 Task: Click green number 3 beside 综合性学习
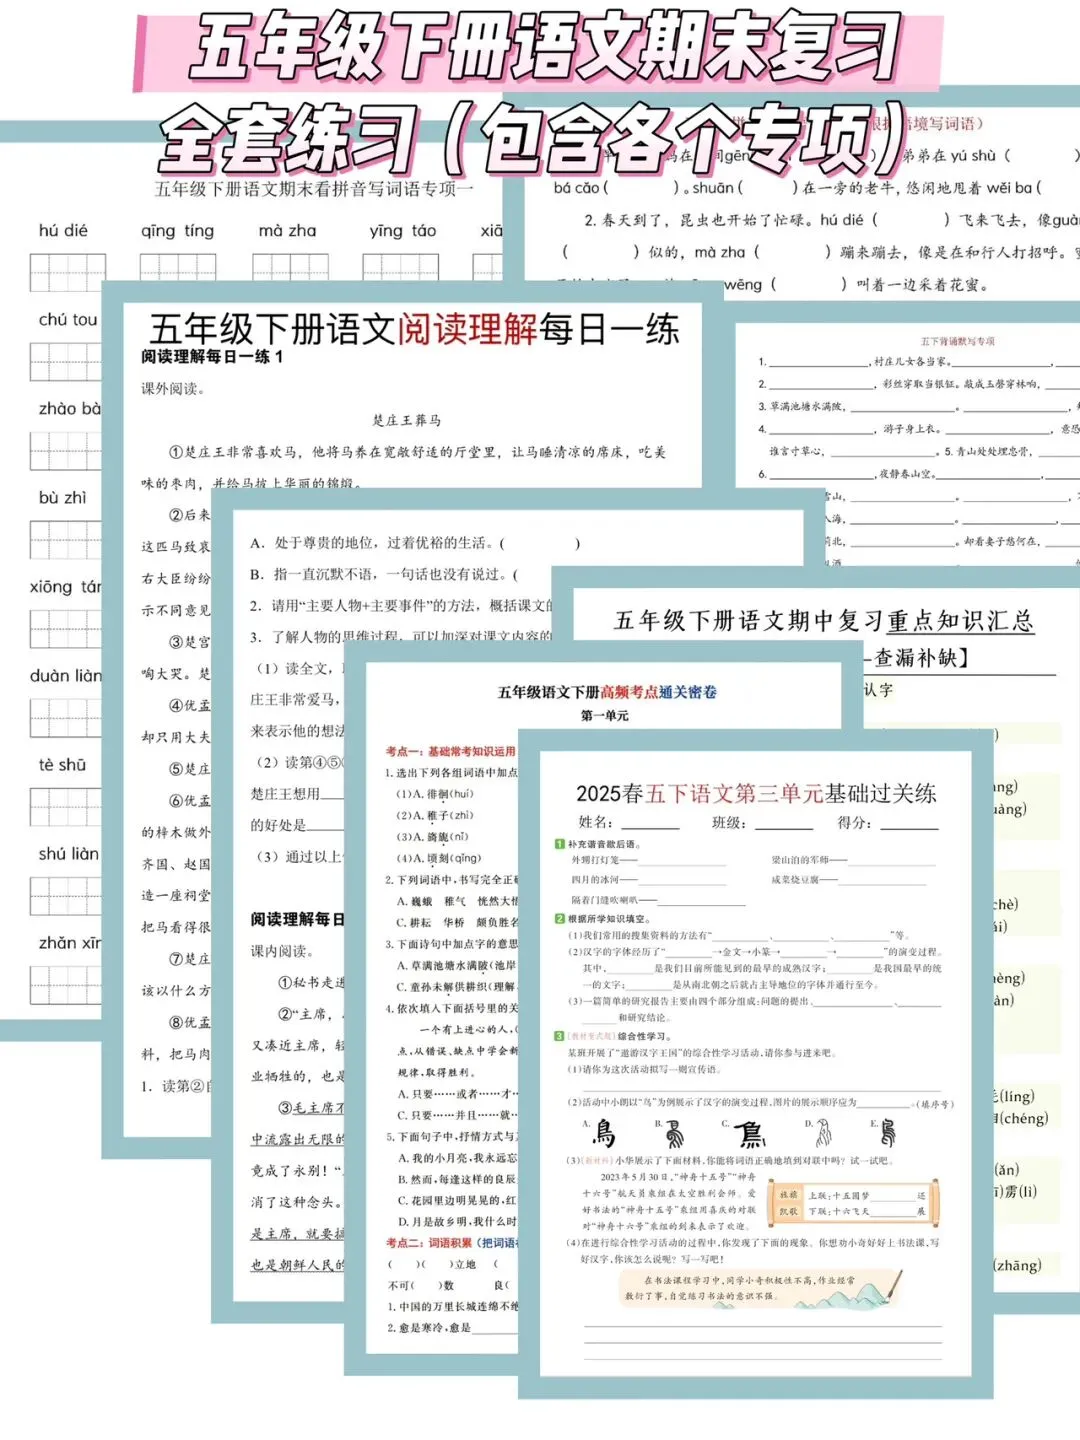click(560, 1036)
